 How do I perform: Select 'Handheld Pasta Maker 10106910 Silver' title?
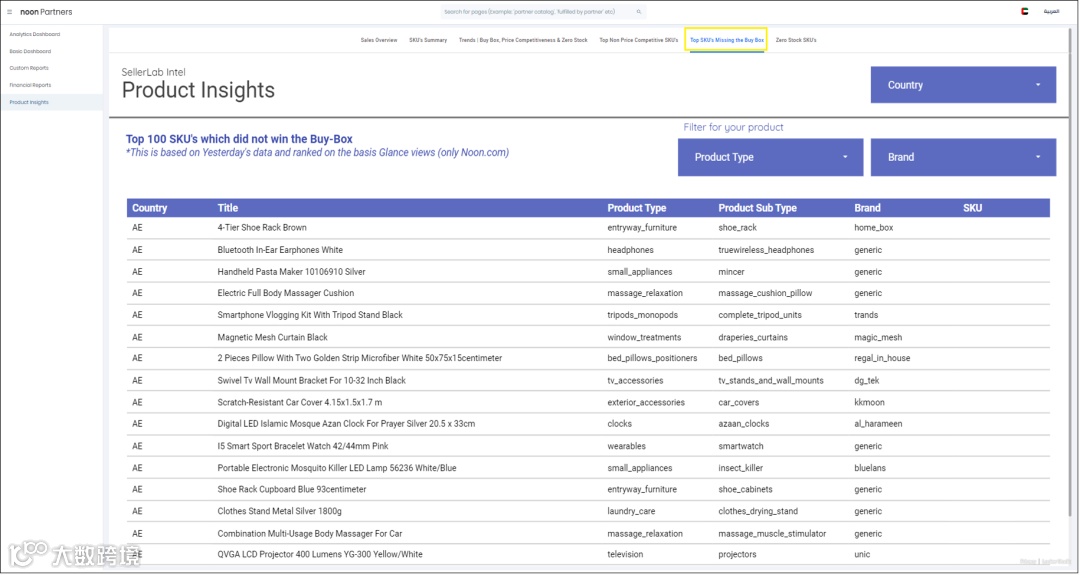click(x=291, y=271)
